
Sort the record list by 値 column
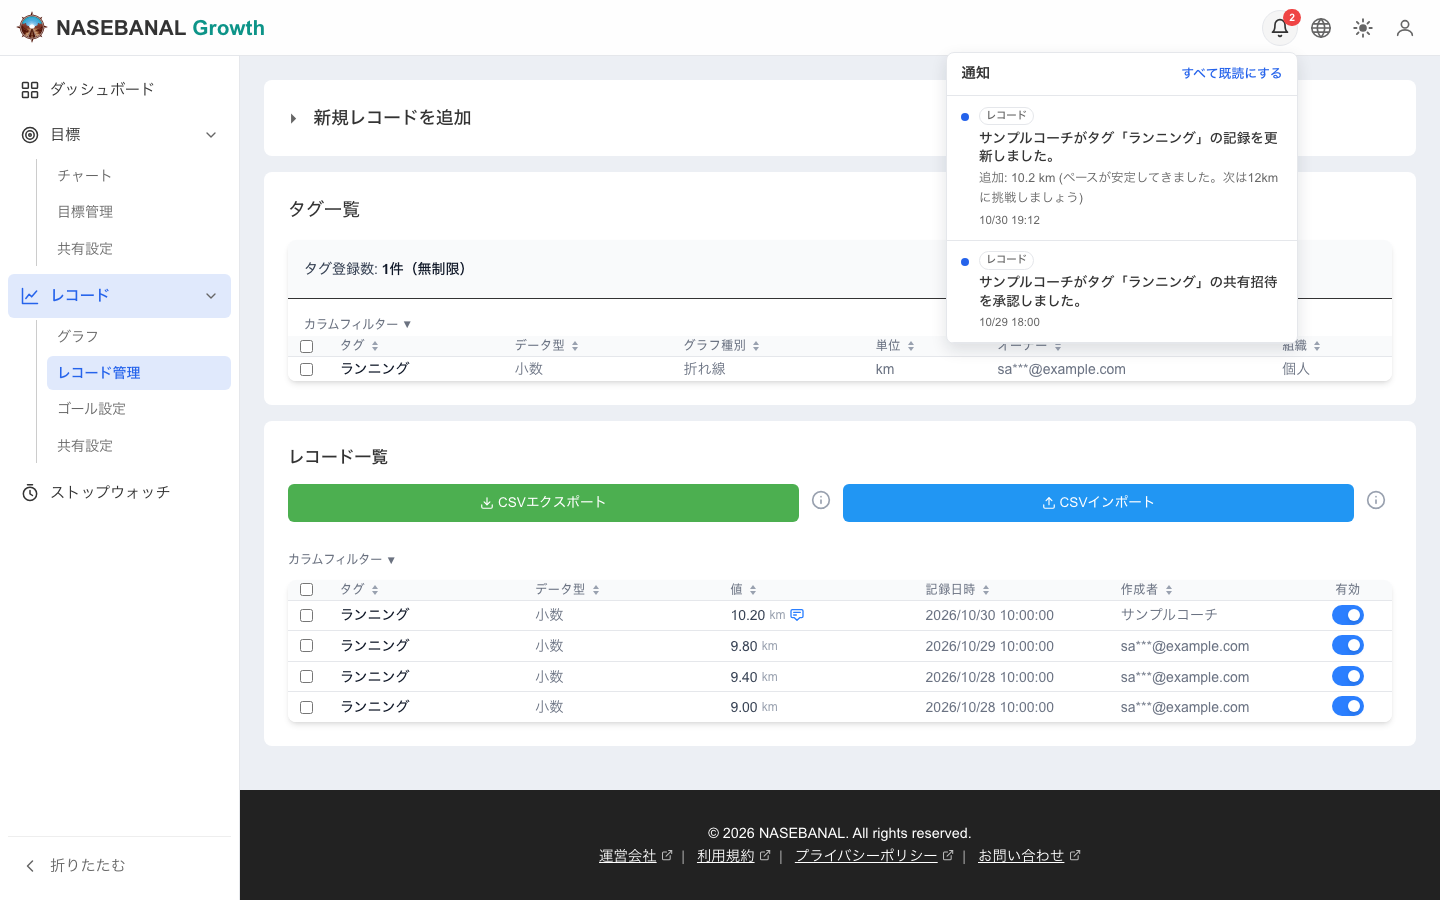click(x=744, y=589)
